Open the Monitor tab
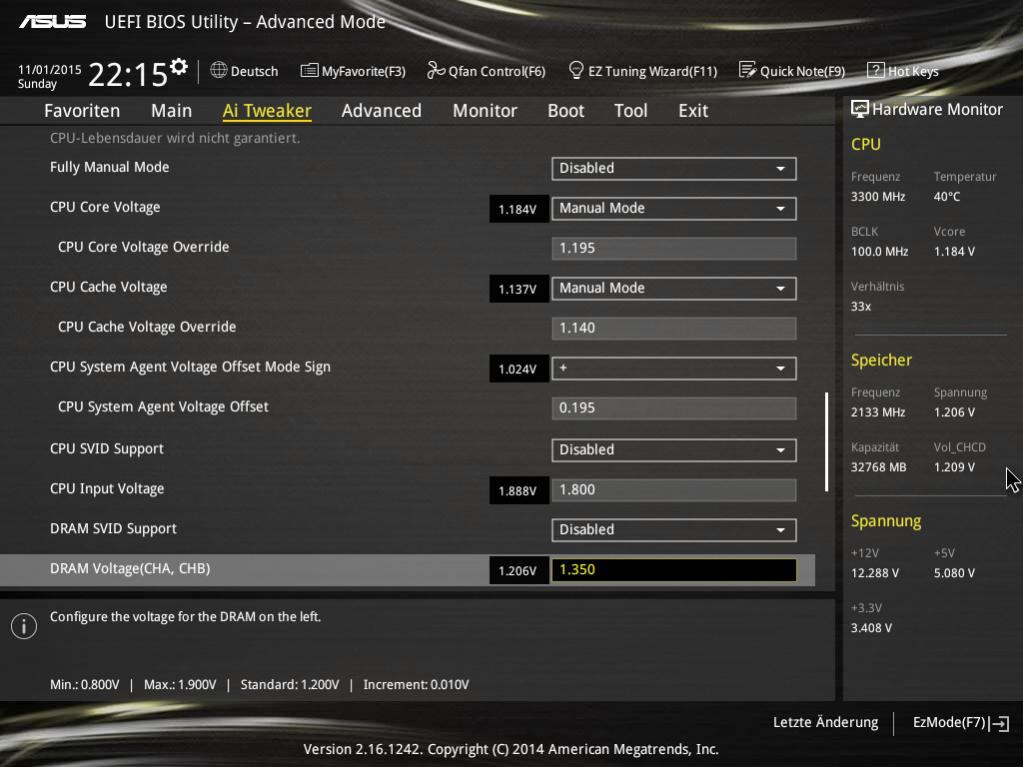 [485, 111]
